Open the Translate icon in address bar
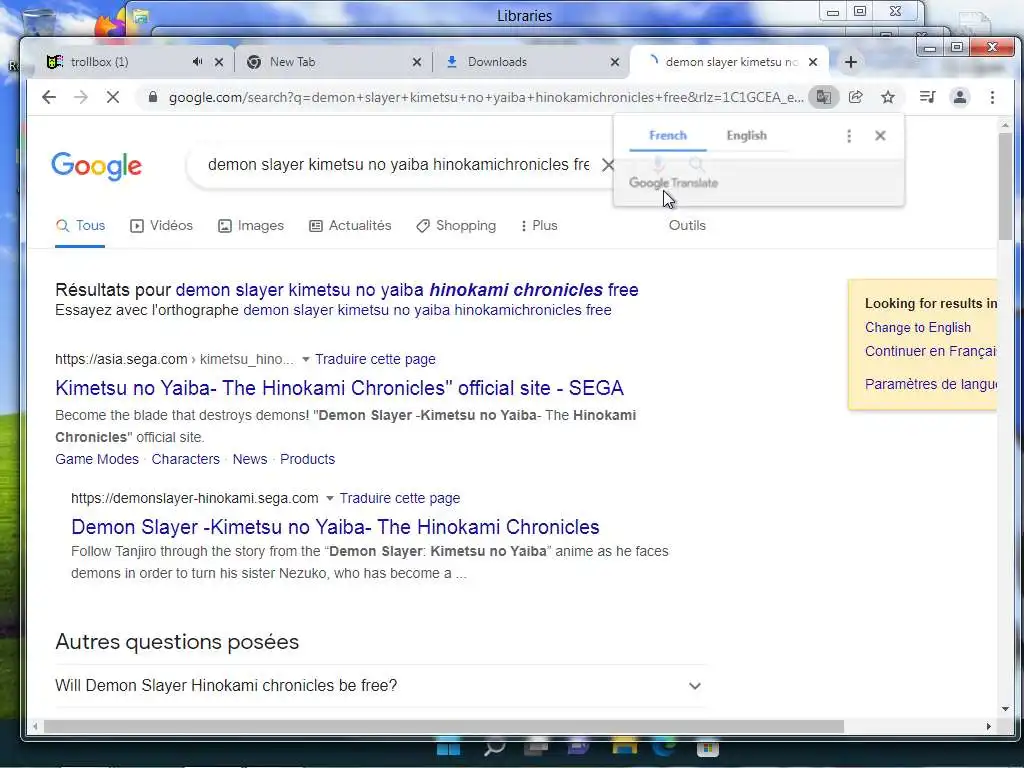The height and width of the screenshot is (768, 1024). coord(824,97)
